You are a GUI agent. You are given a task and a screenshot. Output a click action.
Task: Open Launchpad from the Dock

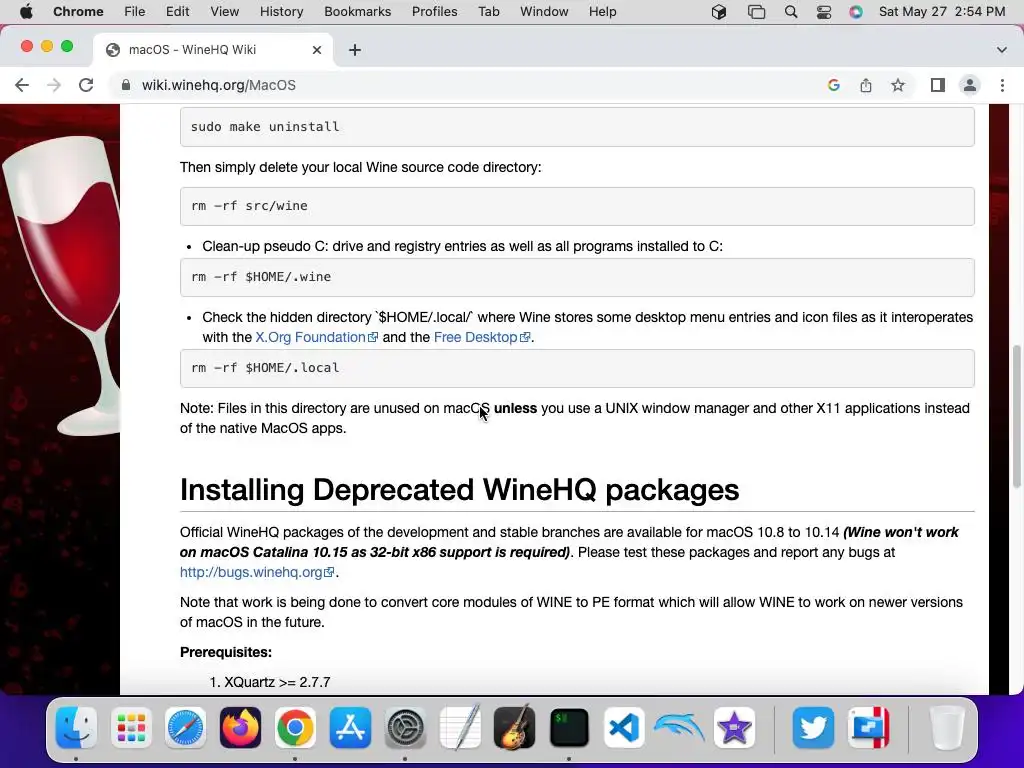pyautogui.click(x=131, y=728)
